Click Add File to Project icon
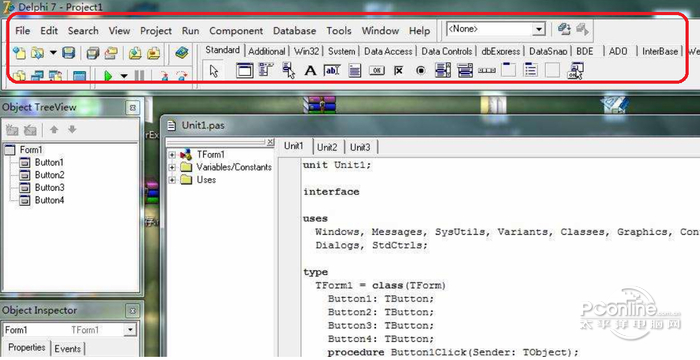Viewport: 700px width, 360px height. click(x=135, y=53)
